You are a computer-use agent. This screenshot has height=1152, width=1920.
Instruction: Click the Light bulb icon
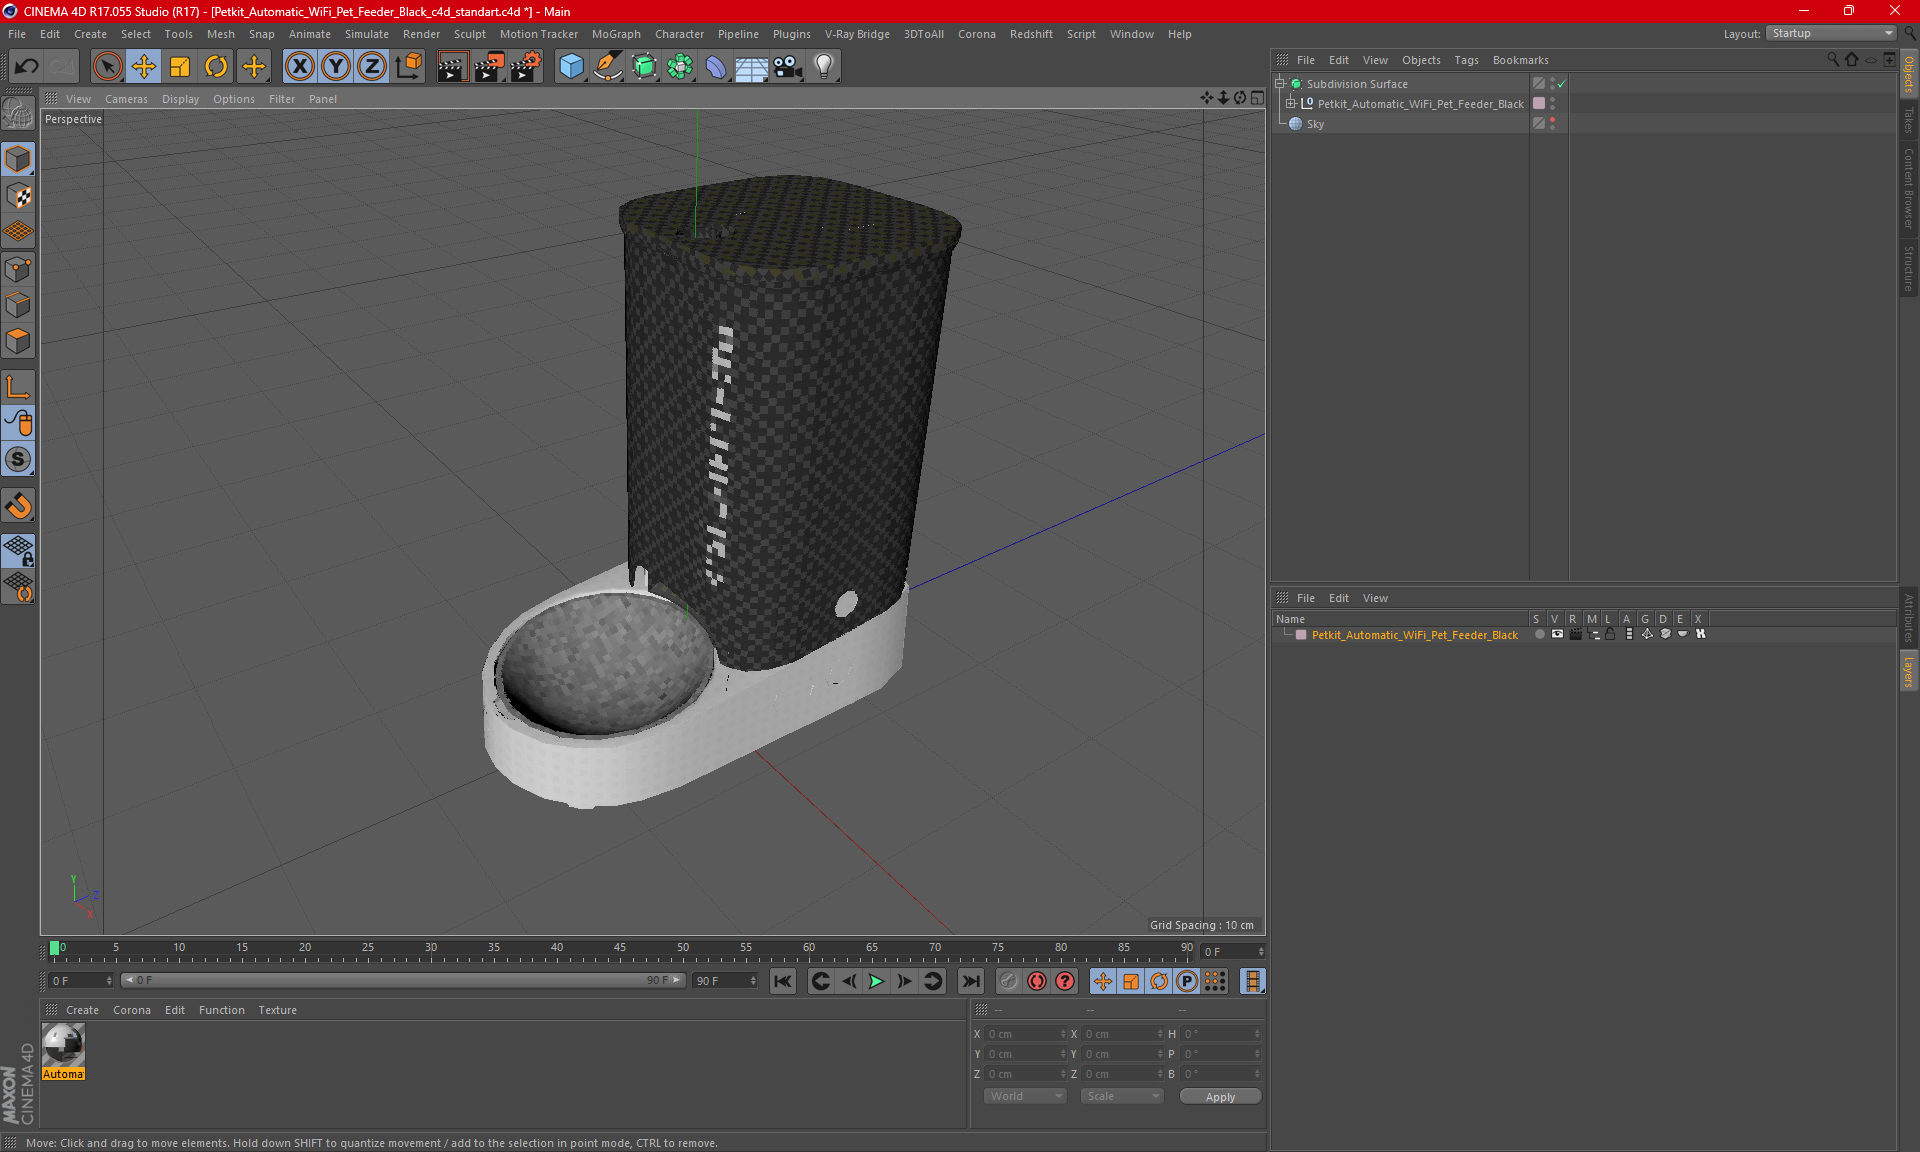824,67
